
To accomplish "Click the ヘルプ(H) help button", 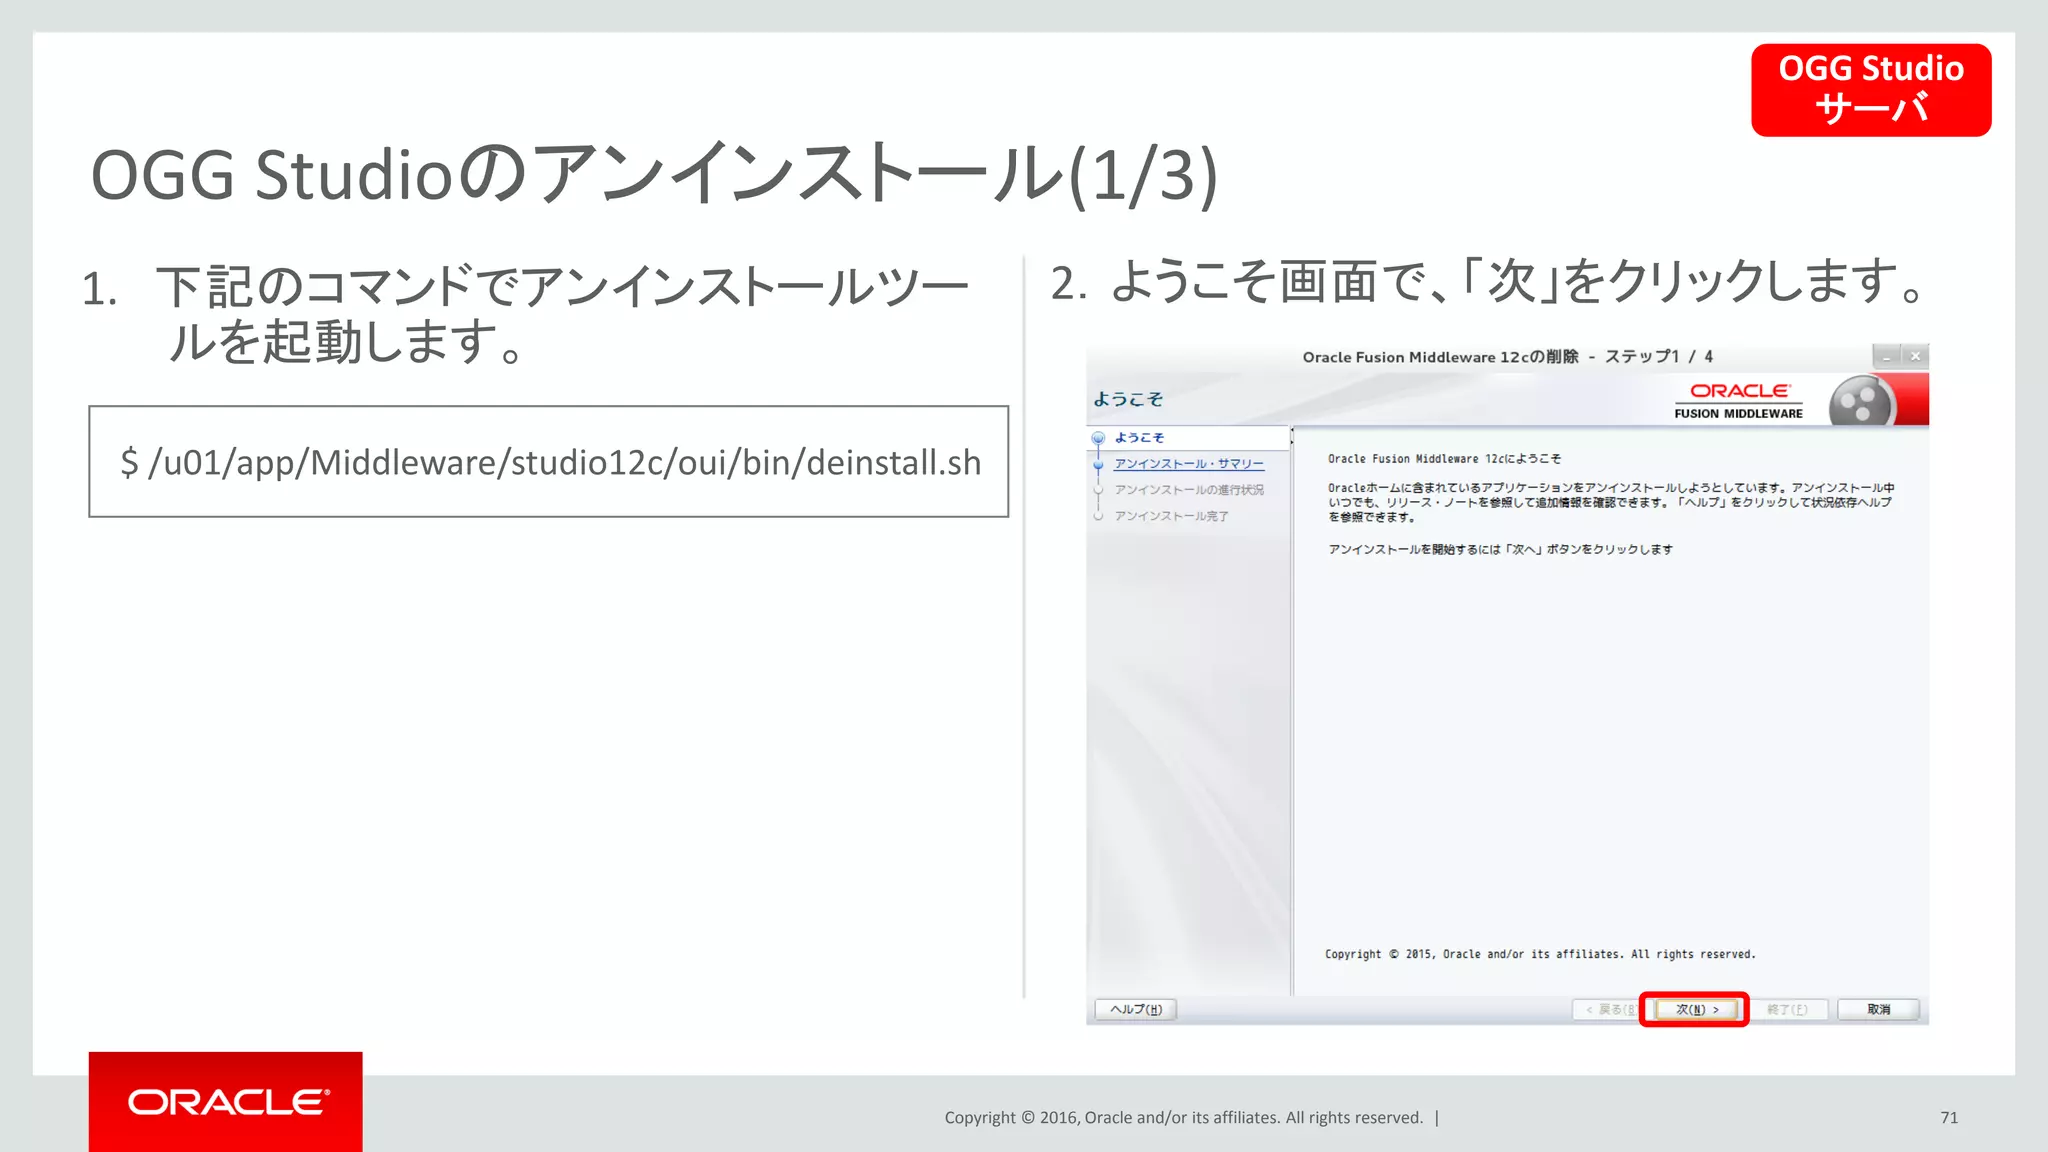I will pos(1136,1009).
